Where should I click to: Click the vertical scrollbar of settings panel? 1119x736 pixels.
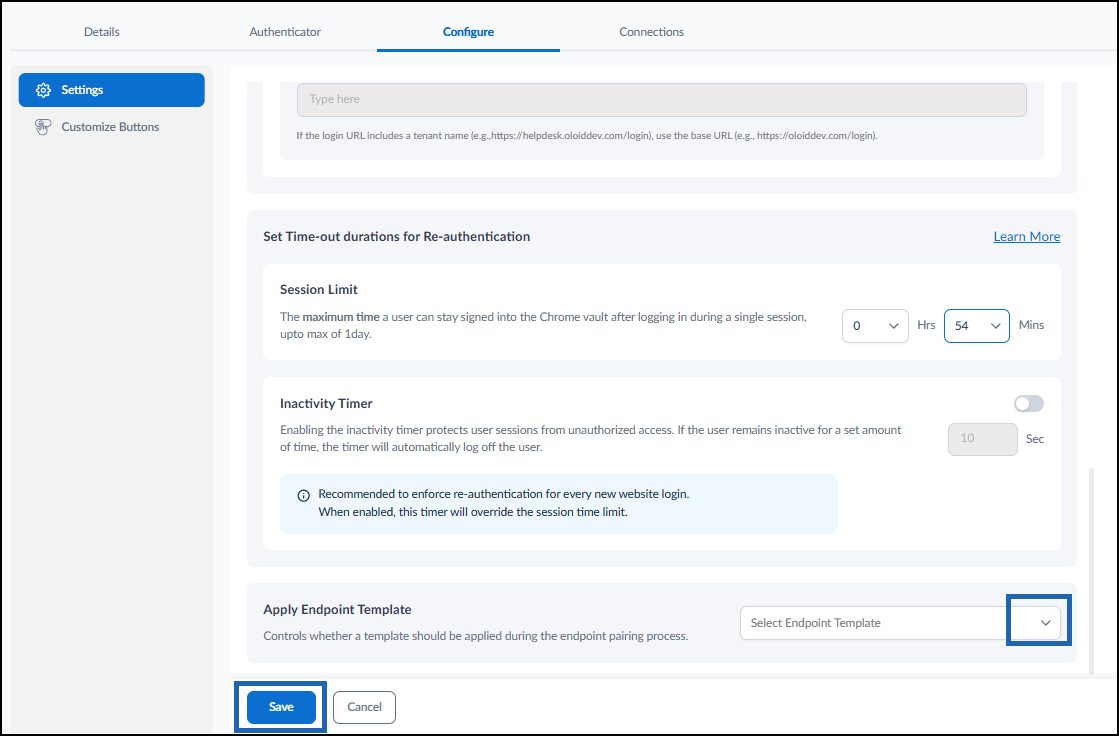coord(1090,571)
